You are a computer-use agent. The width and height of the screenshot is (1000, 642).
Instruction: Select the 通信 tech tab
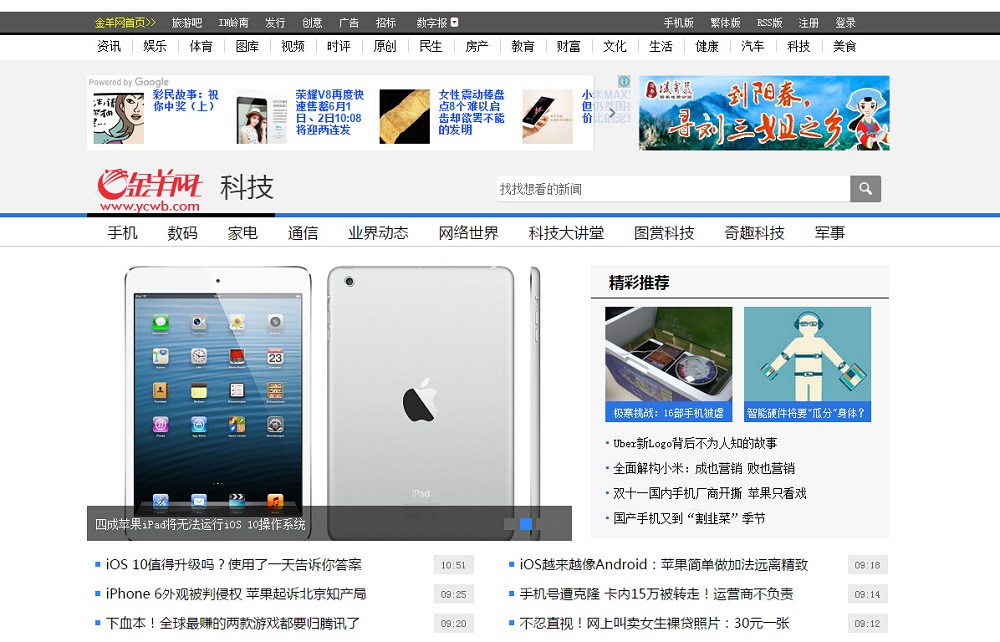pos(302,233)
